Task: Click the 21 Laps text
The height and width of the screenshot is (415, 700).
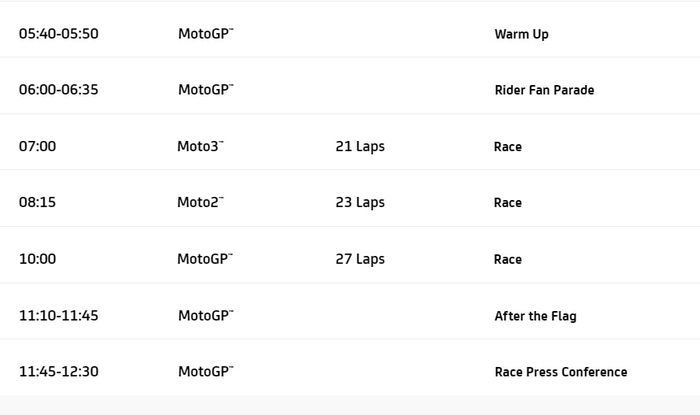Action: (360, 147)
